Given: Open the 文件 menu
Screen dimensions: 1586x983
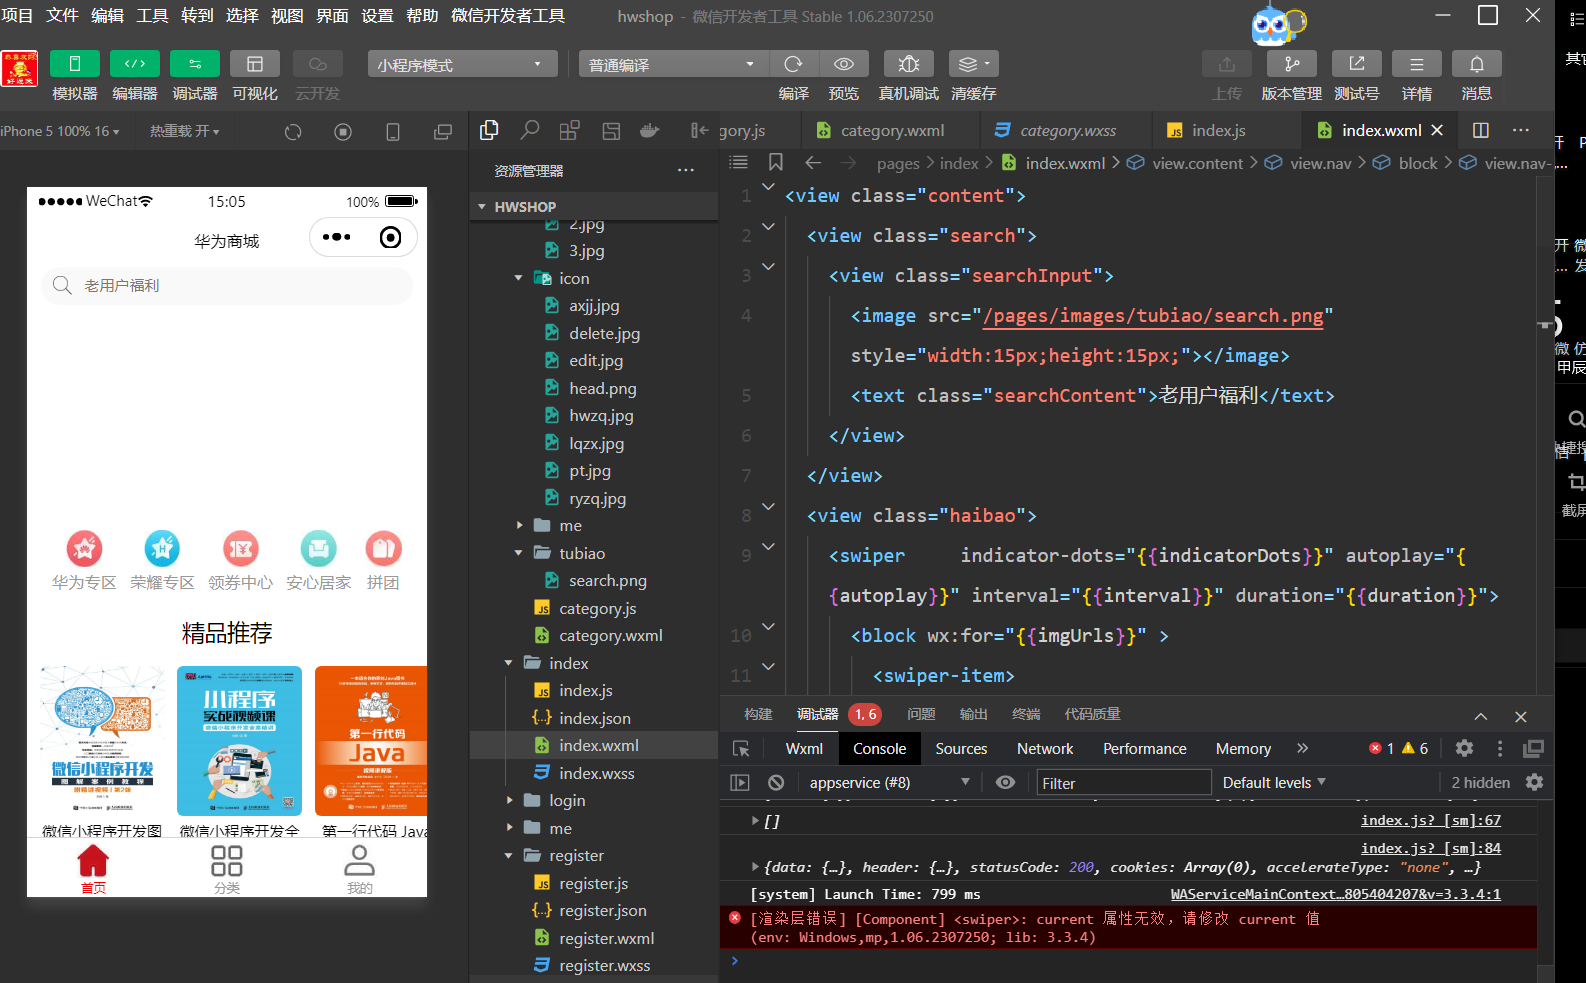Looking at the screenshot, I should pyautogui.click(x=62, y=16).
